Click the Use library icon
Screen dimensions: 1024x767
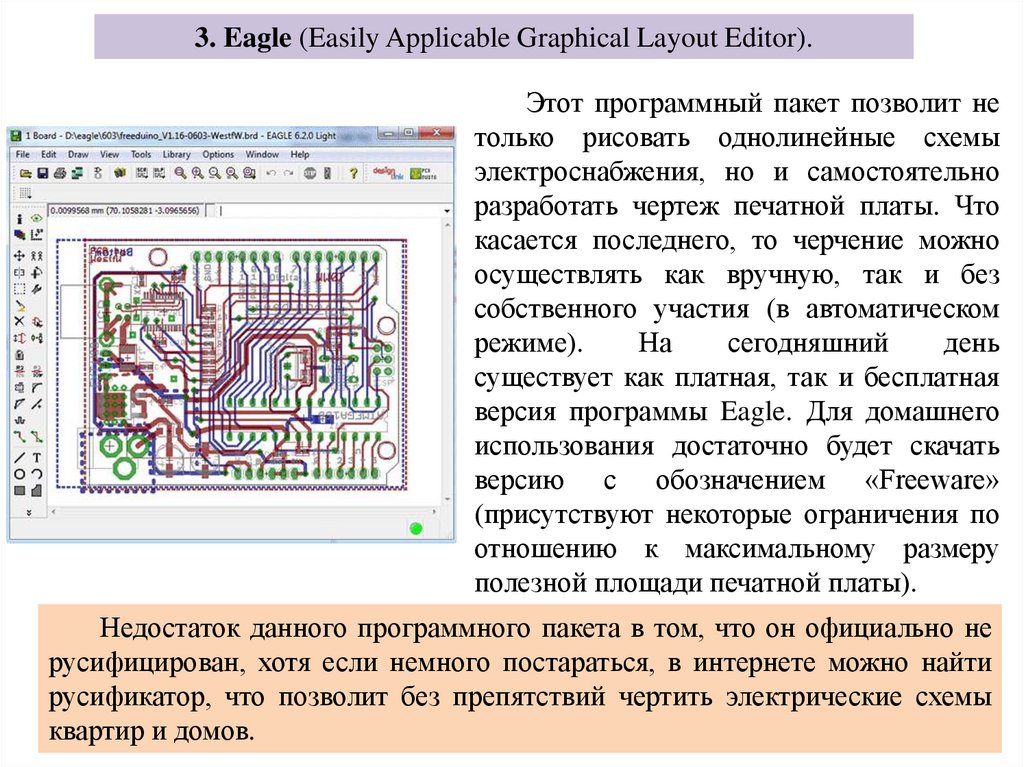pos(120,173)
